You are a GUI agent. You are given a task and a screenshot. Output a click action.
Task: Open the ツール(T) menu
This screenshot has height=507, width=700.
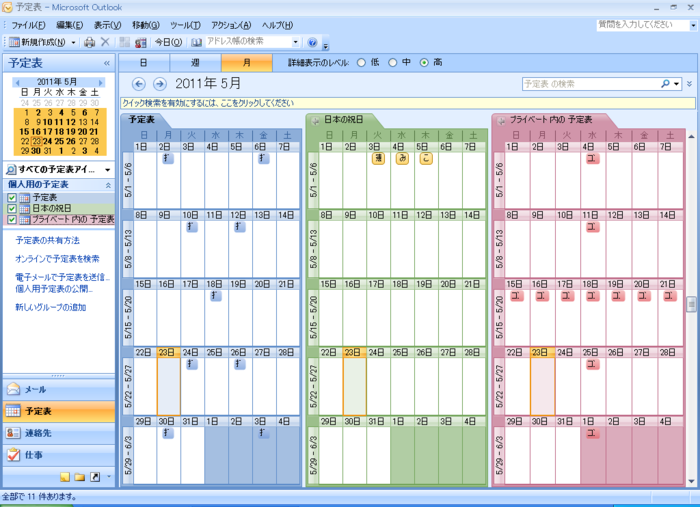[185, 25]
